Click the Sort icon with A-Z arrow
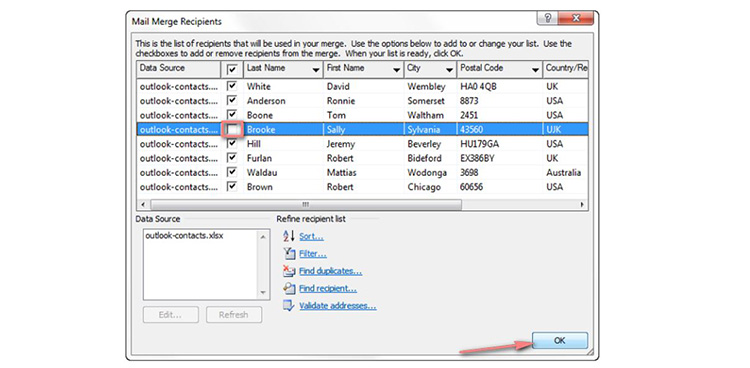This screenshot has width=750, height=368. pos(289,236)
